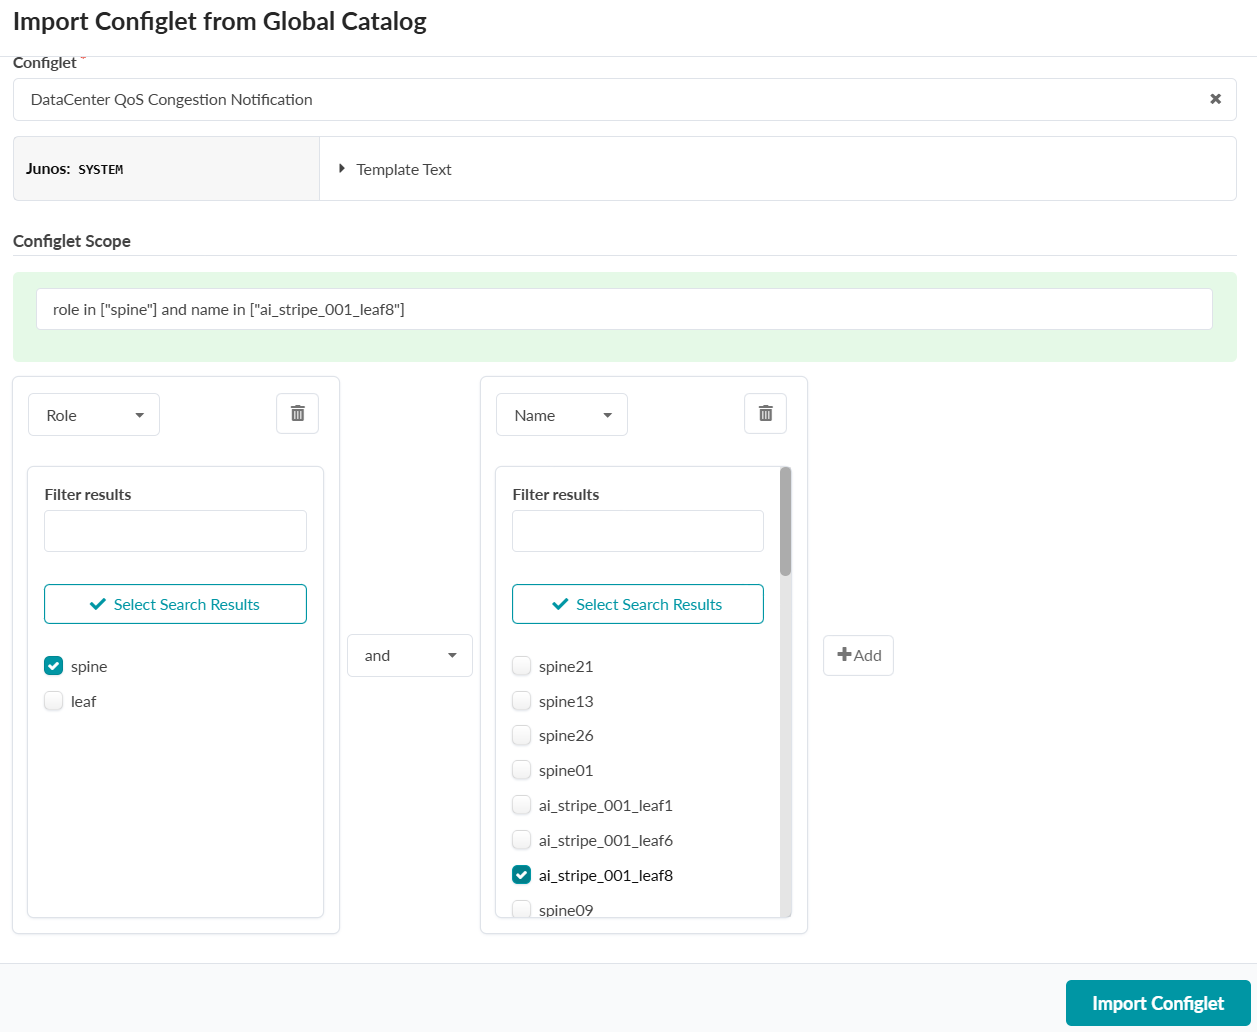This screenshot has width=1257, height=1032.
Task: Delete the Role filter with trash icon
Action: click(x=297, y=414)
